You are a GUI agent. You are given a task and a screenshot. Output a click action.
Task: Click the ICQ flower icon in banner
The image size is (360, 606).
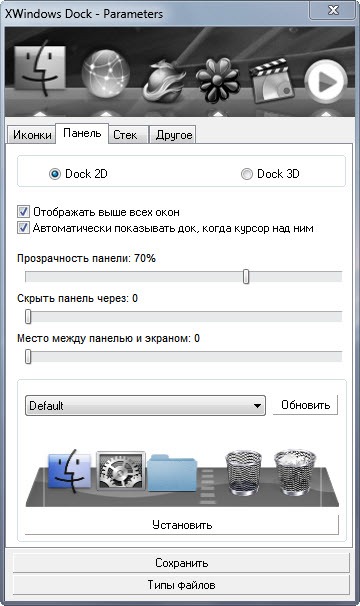coord(217,80)
